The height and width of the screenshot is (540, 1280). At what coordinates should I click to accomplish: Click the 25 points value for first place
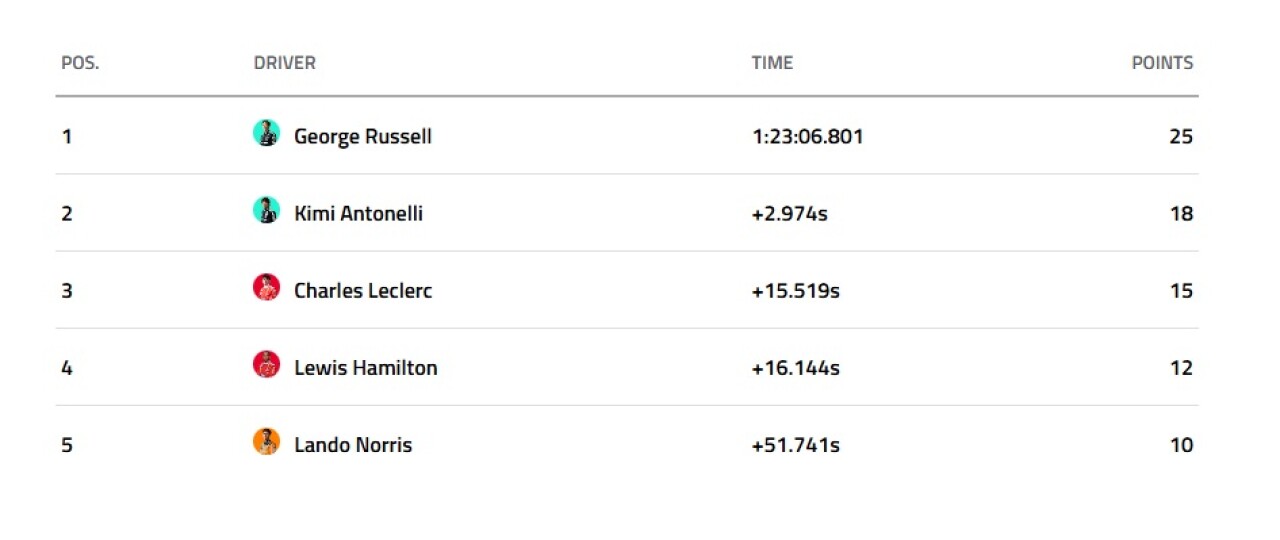[x=1181, y=136]
